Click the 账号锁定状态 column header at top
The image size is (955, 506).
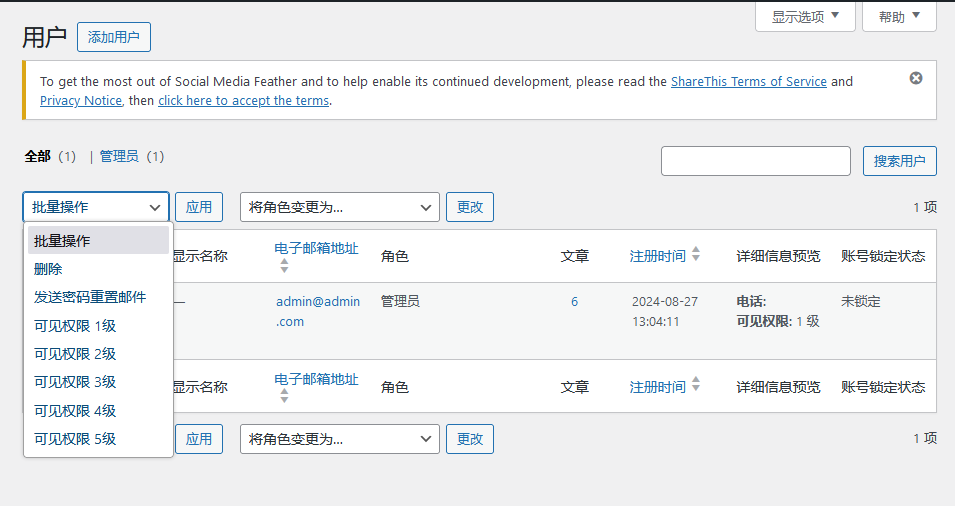[x=883, y=256]
